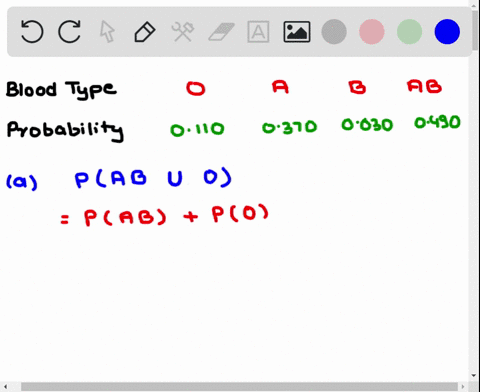Choose the light green color swatch

(409, 32)
